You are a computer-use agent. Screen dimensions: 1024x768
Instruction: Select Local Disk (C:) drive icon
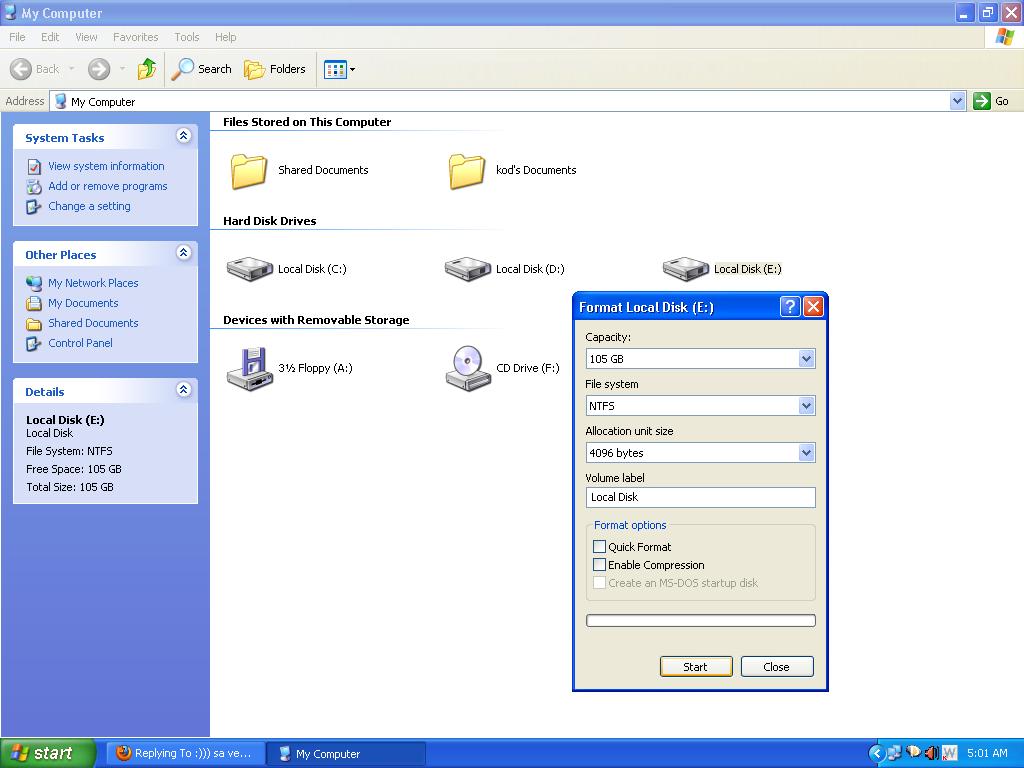(x=249, y=268)
